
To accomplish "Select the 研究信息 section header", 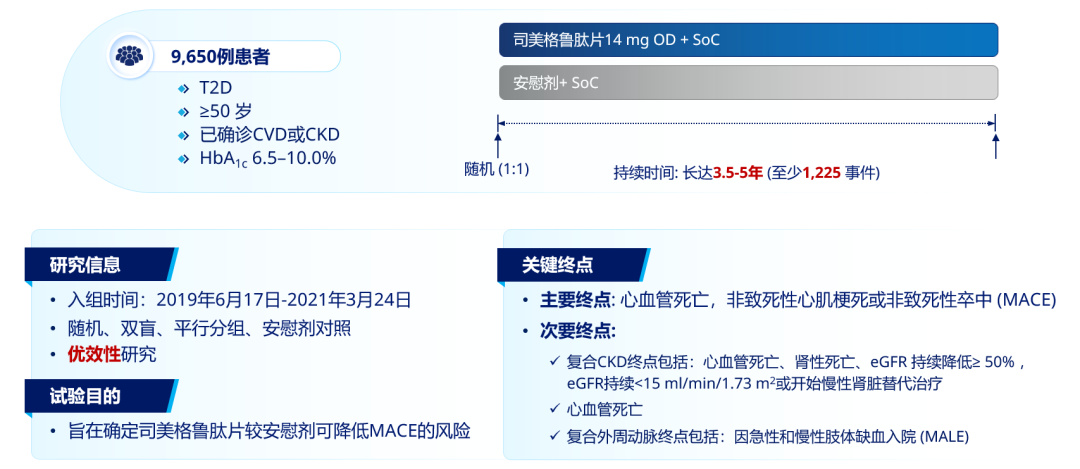I will tap(86, 265).
